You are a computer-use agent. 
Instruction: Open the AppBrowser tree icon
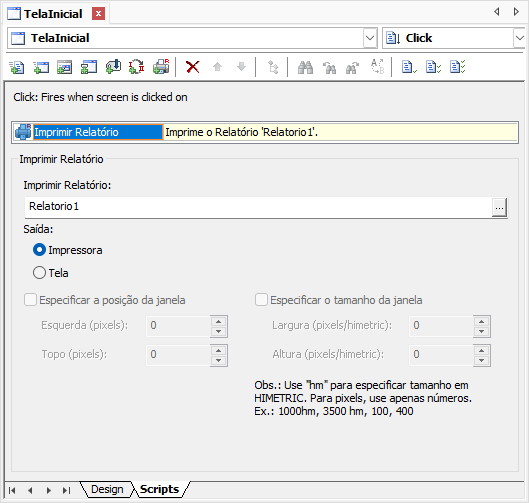tap(273, 67)
